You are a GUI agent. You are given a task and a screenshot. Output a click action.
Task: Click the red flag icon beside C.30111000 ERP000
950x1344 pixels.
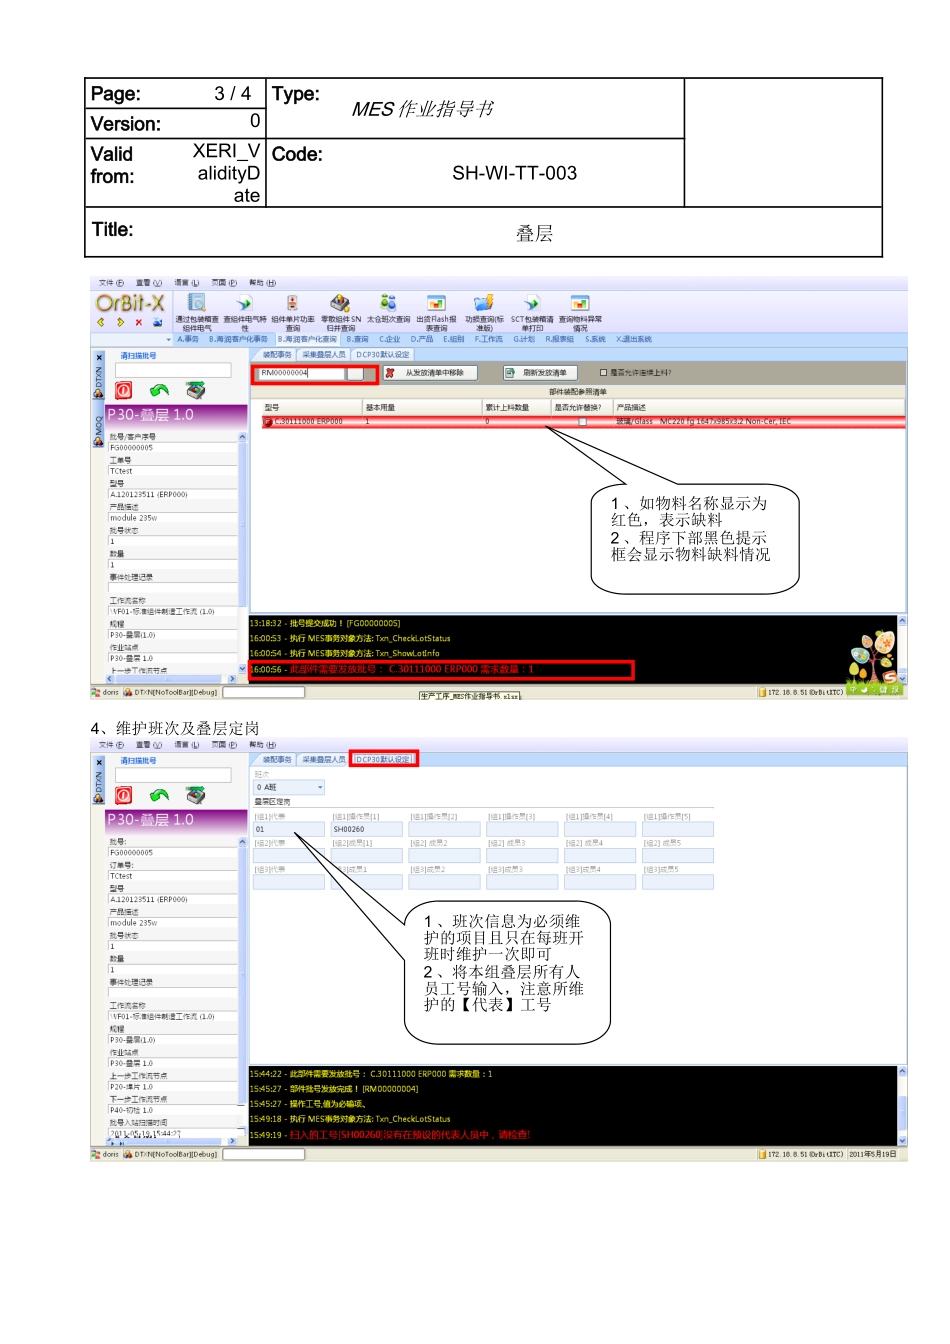point(268,422)
